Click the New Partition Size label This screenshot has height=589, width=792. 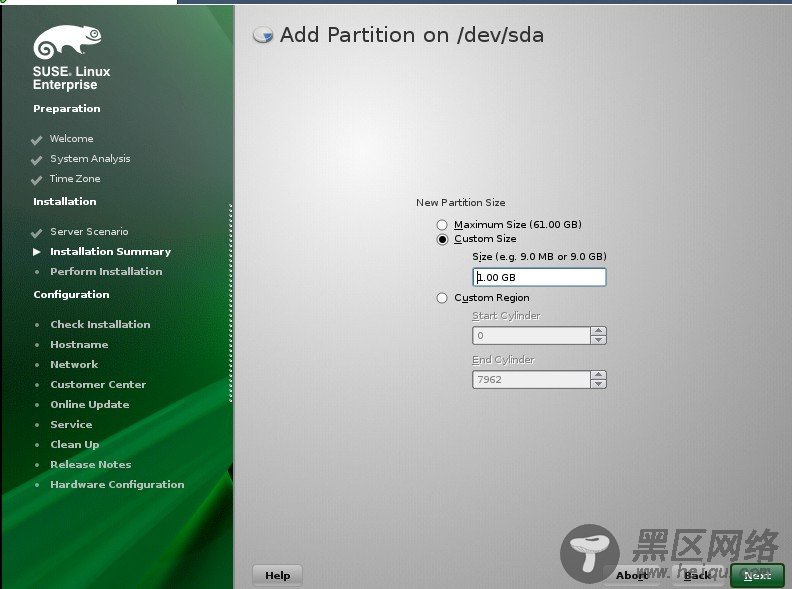(461, 203)
